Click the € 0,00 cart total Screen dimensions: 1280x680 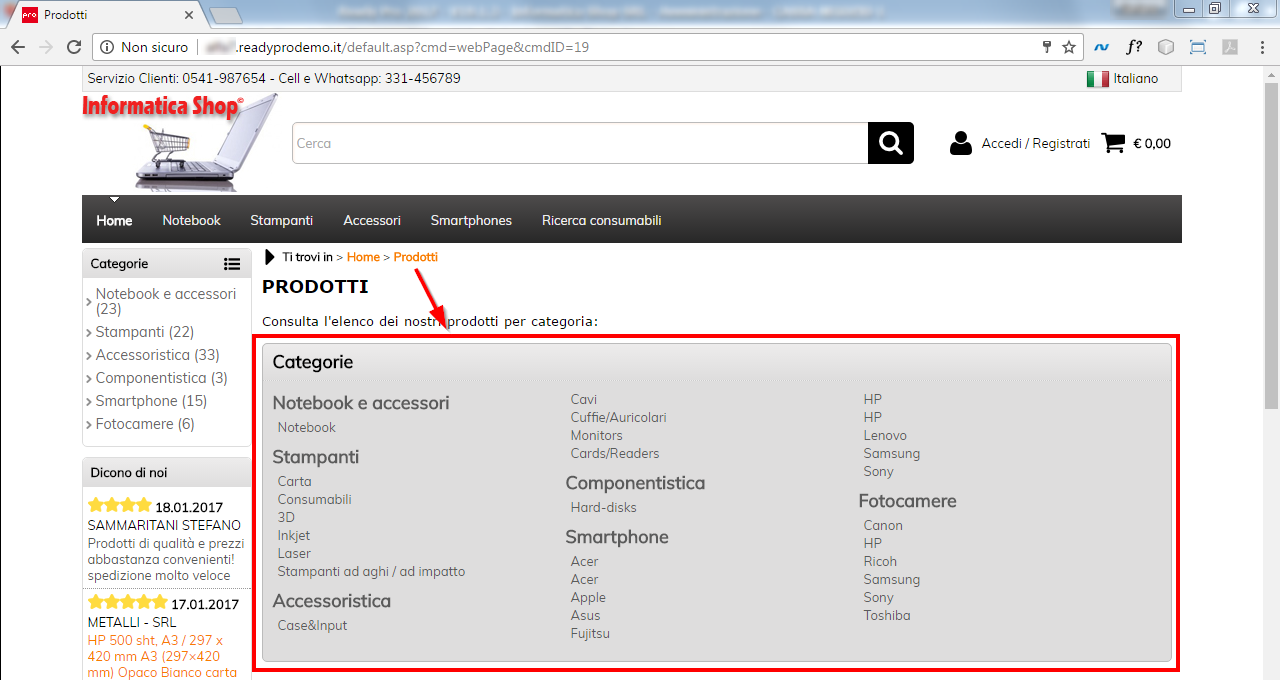pos(1152,143)
